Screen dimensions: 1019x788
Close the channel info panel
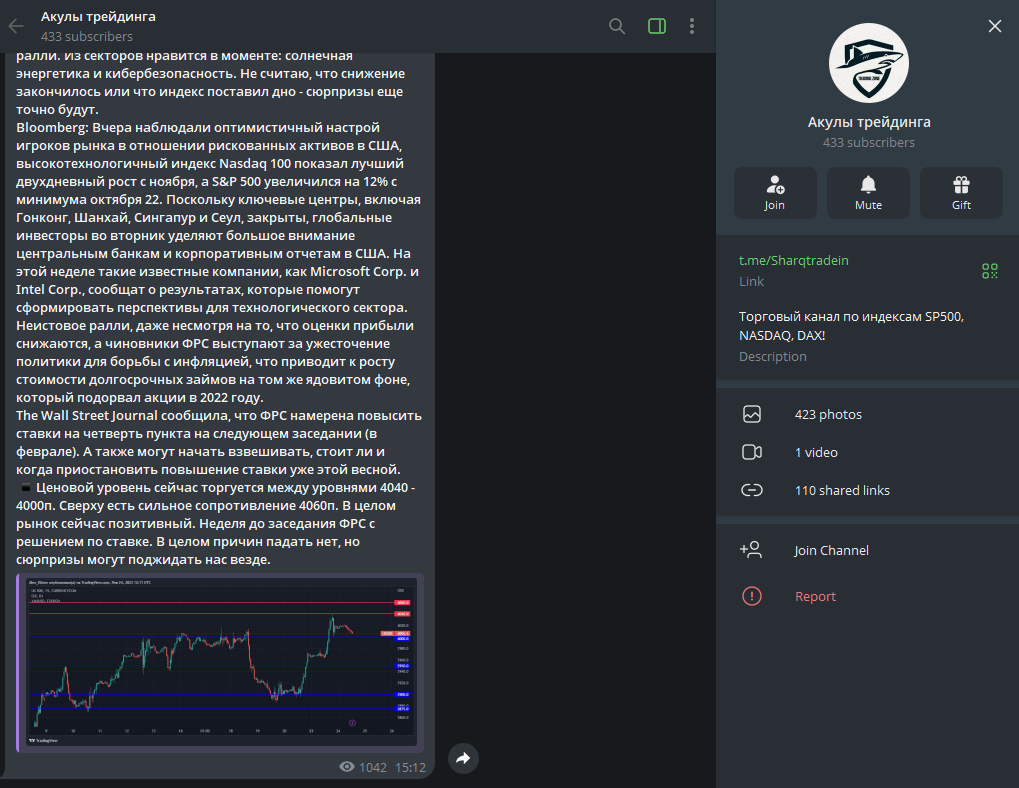tap(994, 26)
